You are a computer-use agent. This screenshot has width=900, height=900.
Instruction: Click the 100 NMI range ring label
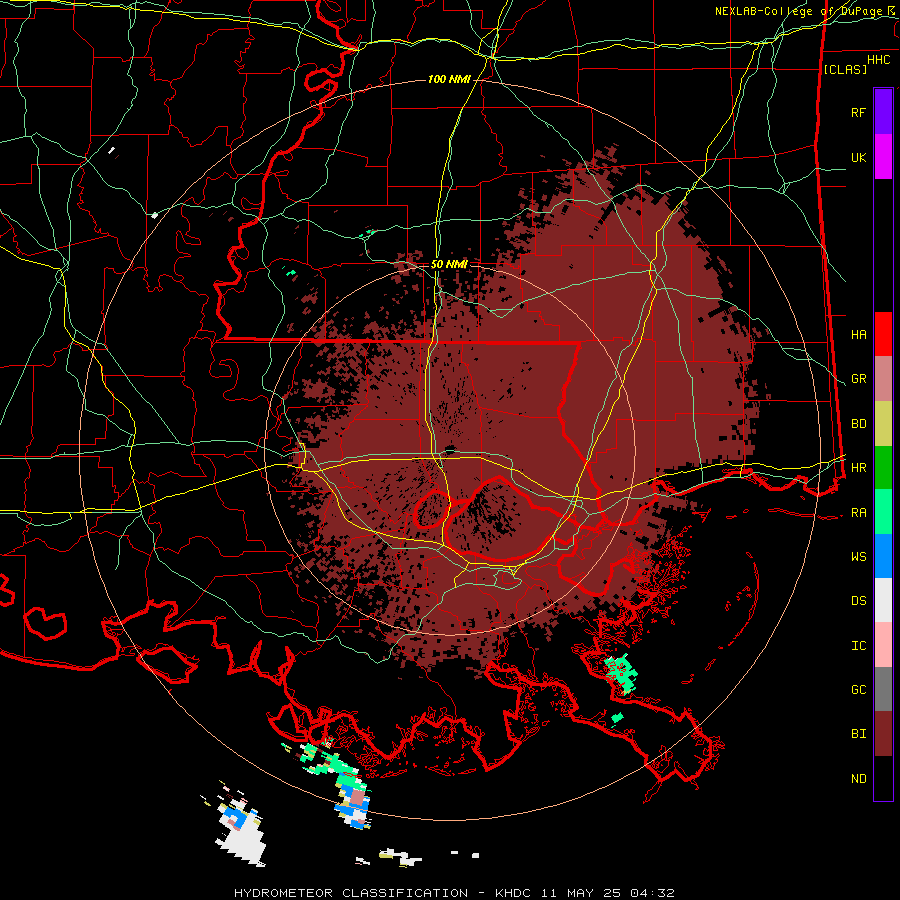click(x=449, y=79)
